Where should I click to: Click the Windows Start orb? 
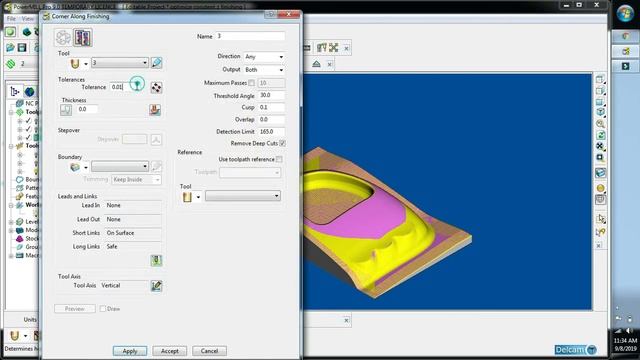(x=625, y=14)
